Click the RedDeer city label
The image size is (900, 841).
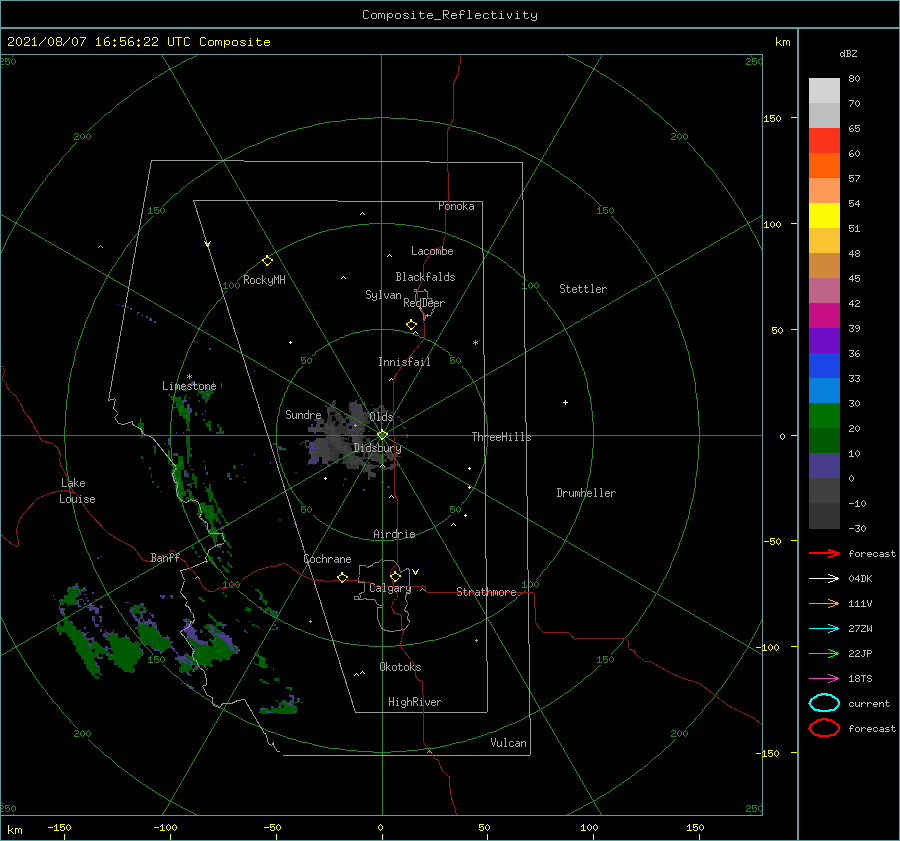[424, 303]
